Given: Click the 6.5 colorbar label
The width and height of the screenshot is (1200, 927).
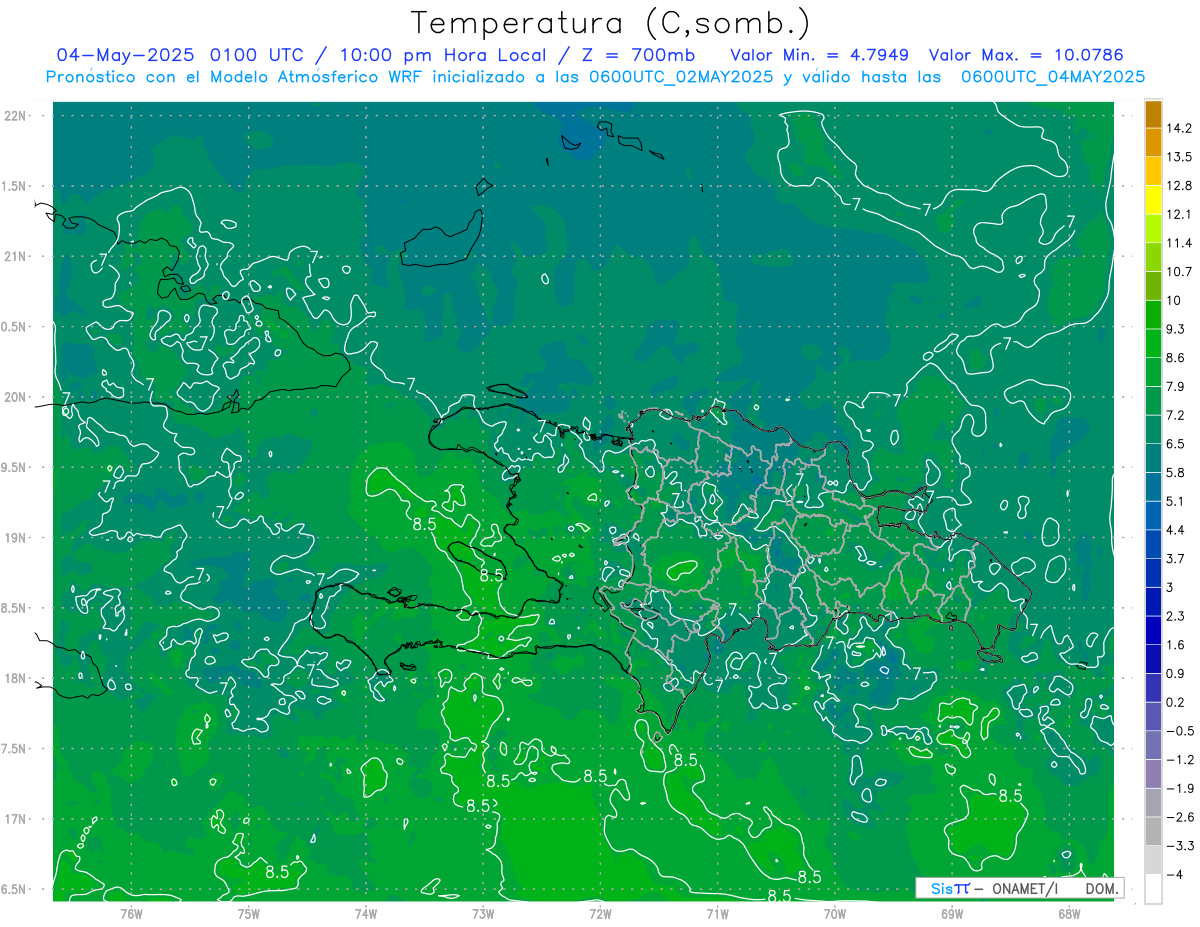Looking at the screenshot, I should 1176,444.
